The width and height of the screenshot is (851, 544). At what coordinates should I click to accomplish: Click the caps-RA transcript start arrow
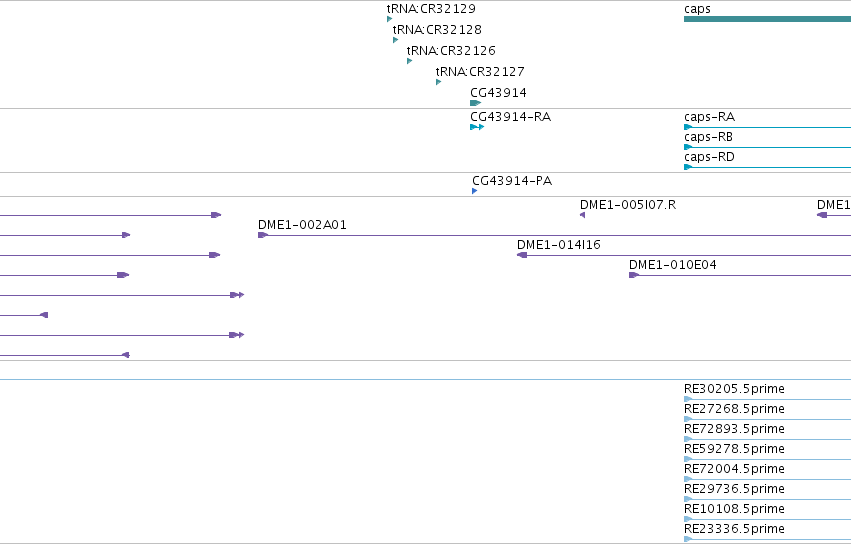(688, 127)
